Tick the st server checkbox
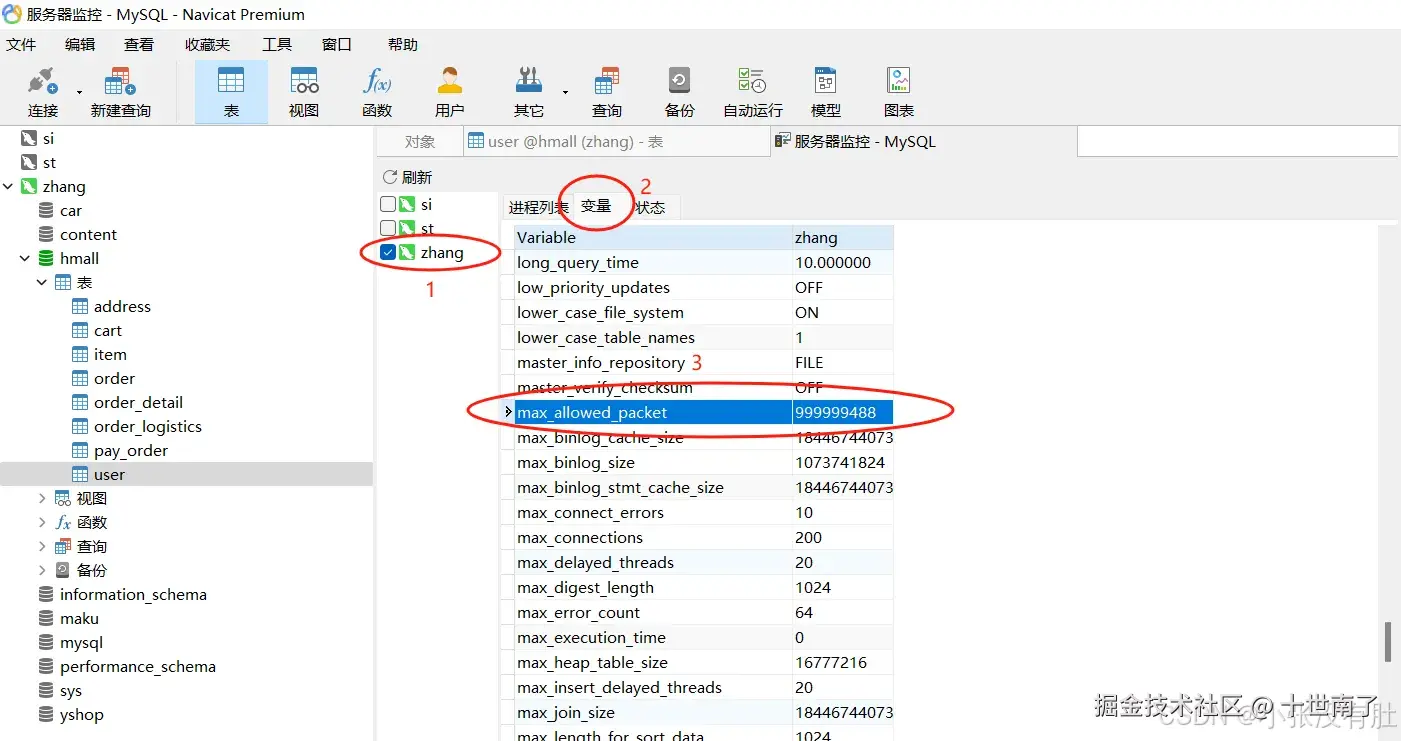 point(388,228)
